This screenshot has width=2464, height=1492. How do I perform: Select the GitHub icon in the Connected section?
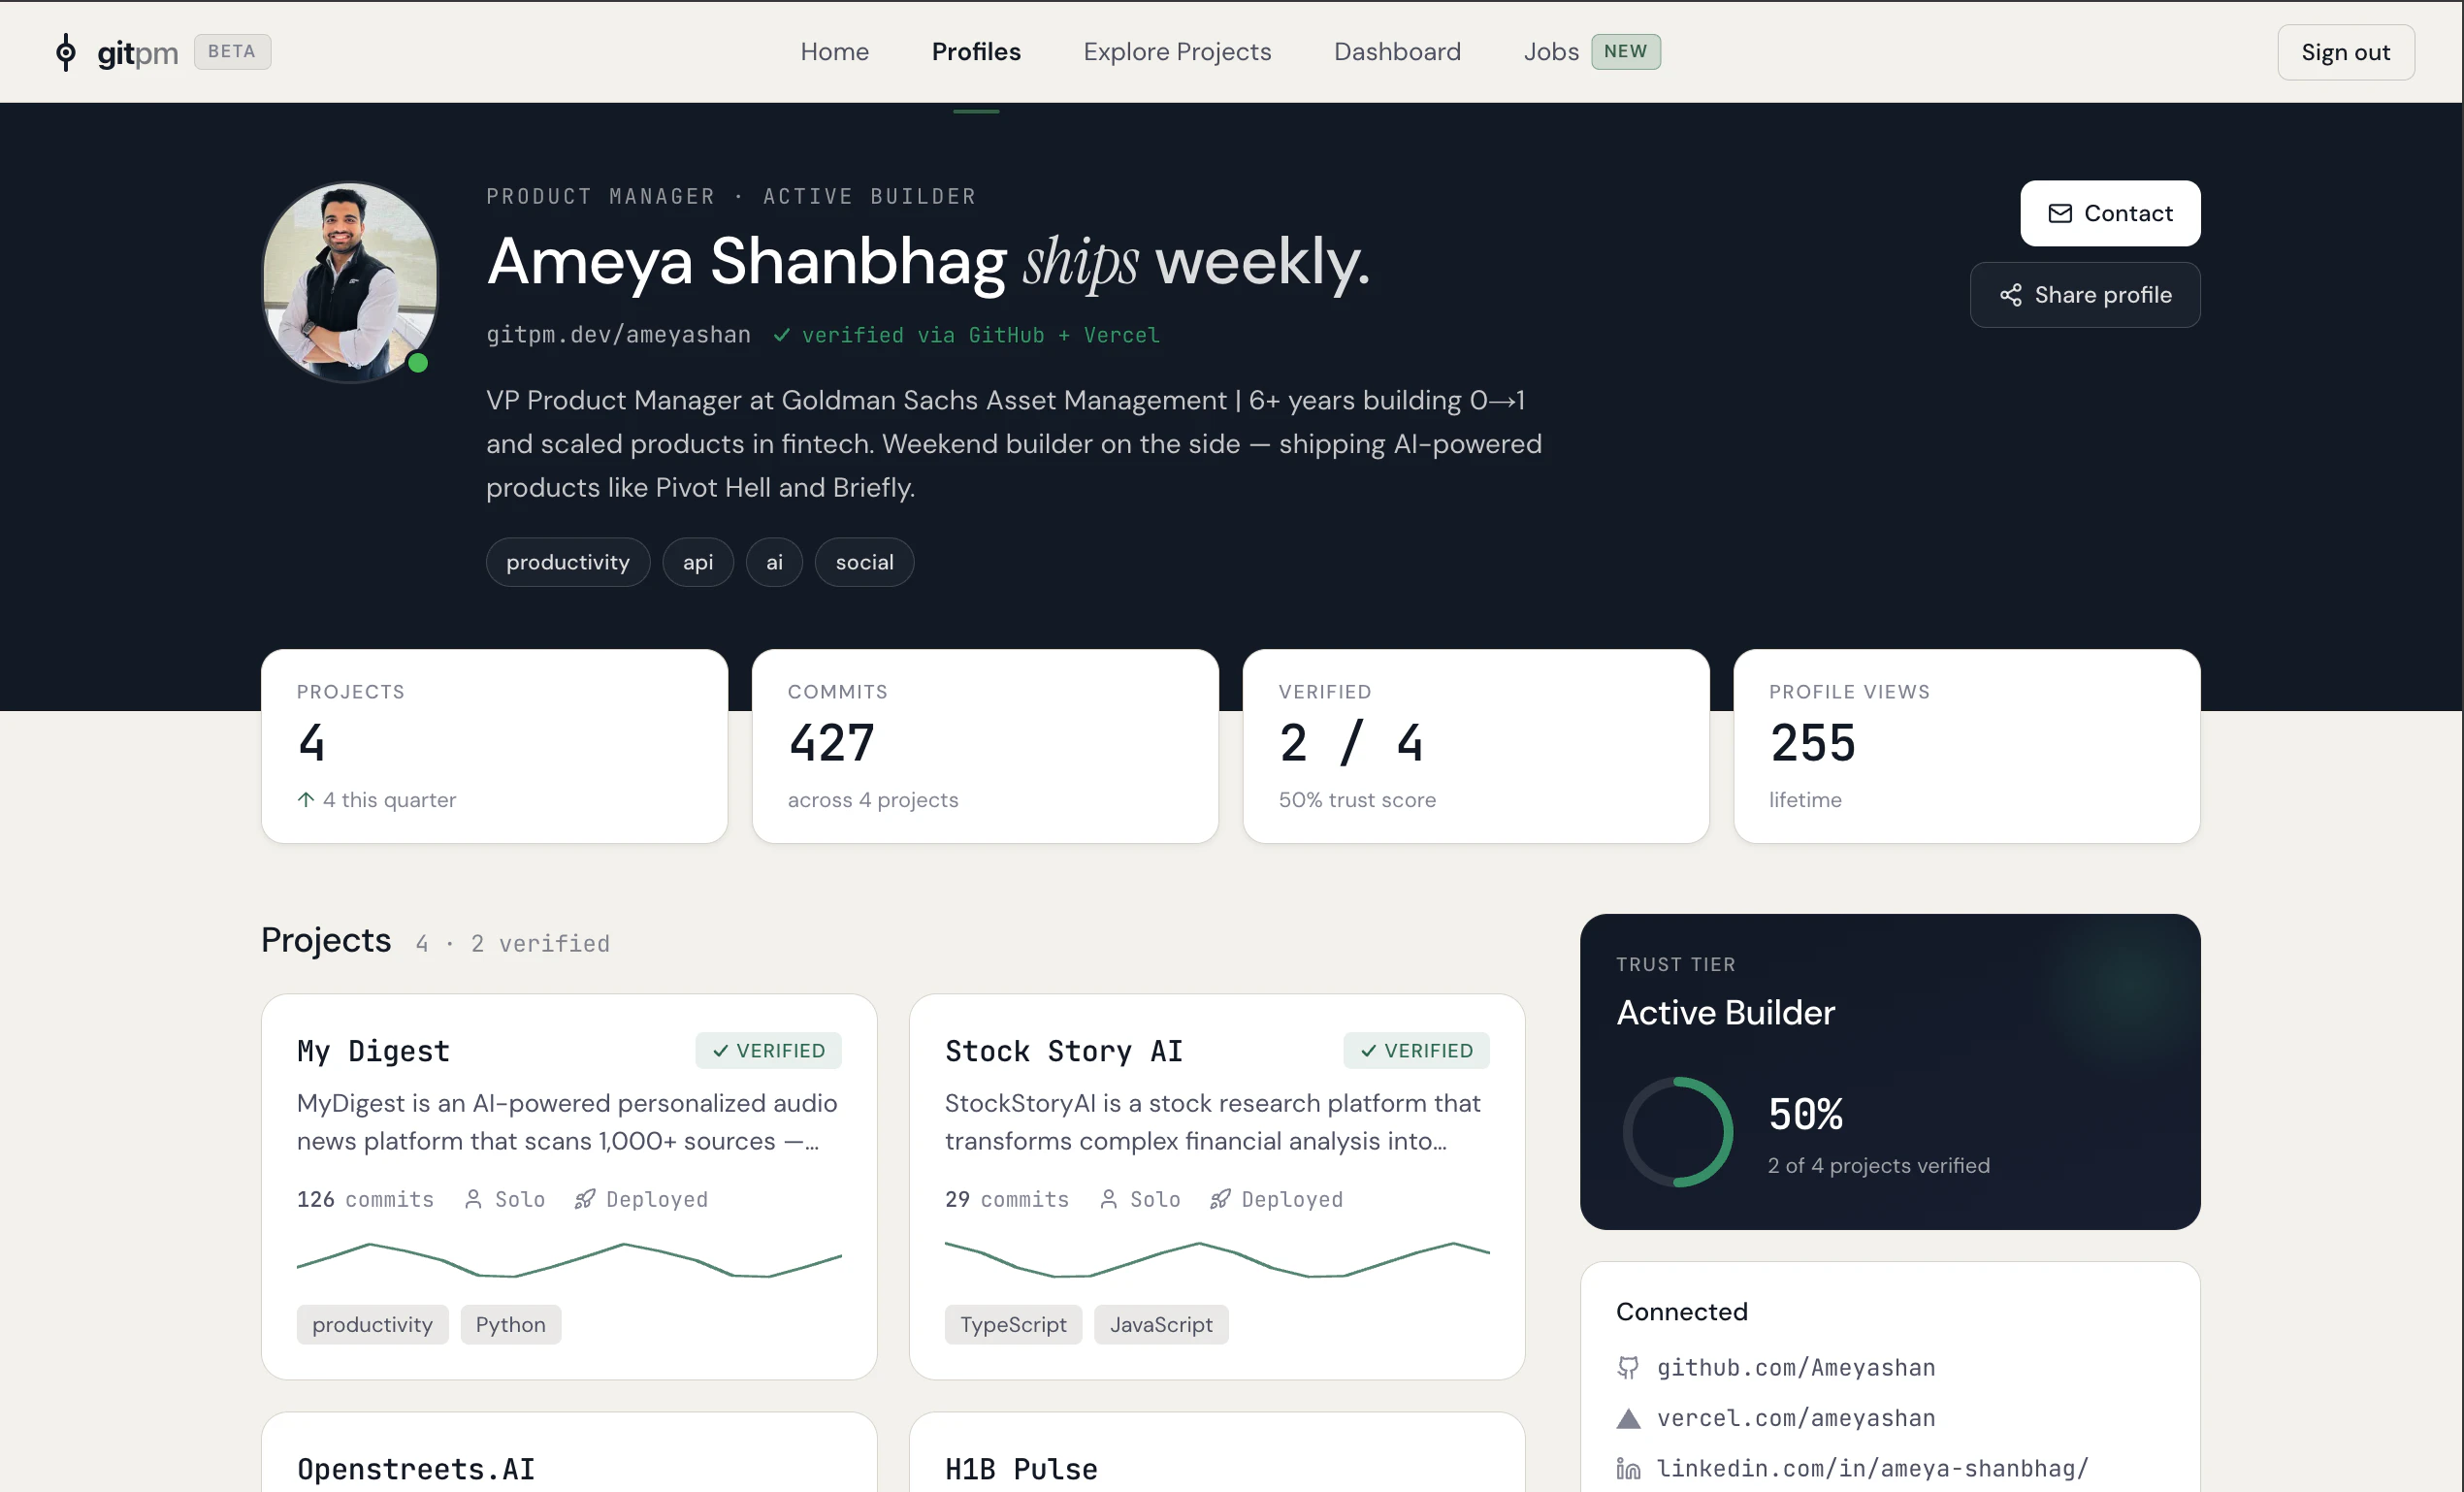coord(1628,1368)
